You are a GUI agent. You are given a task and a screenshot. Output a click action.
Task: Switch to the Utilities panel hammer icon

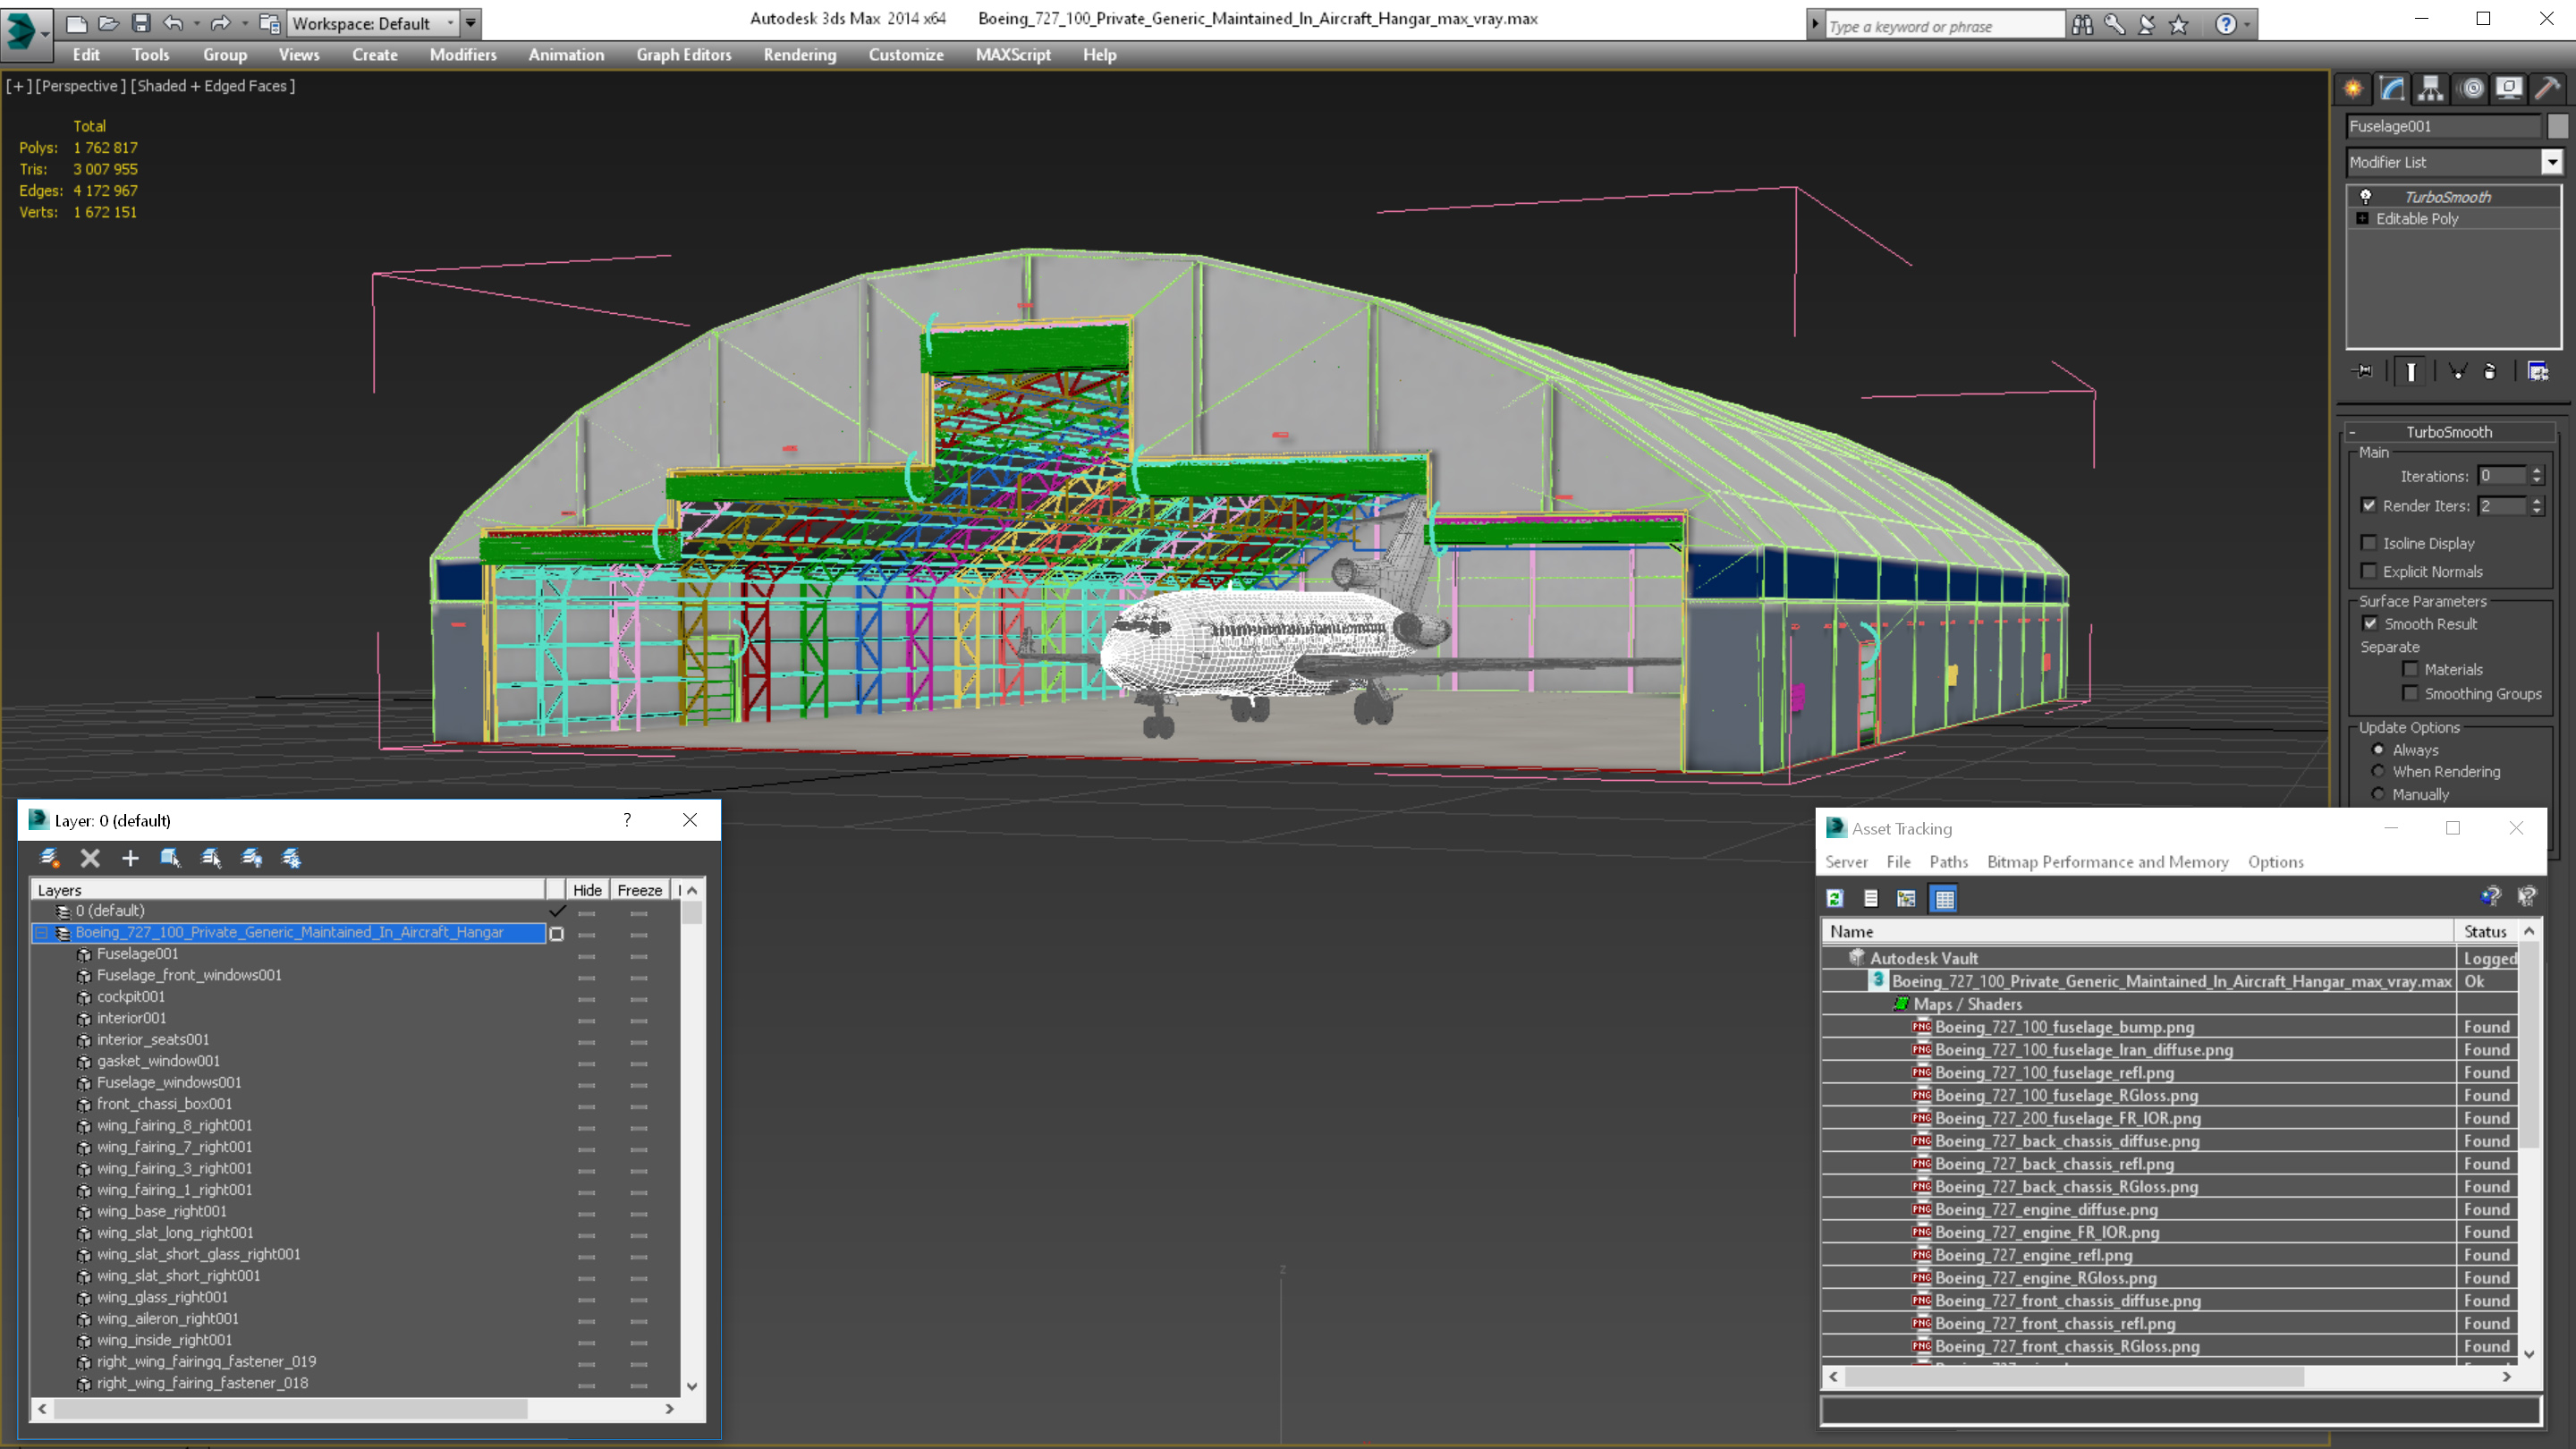click(2547, 89)
